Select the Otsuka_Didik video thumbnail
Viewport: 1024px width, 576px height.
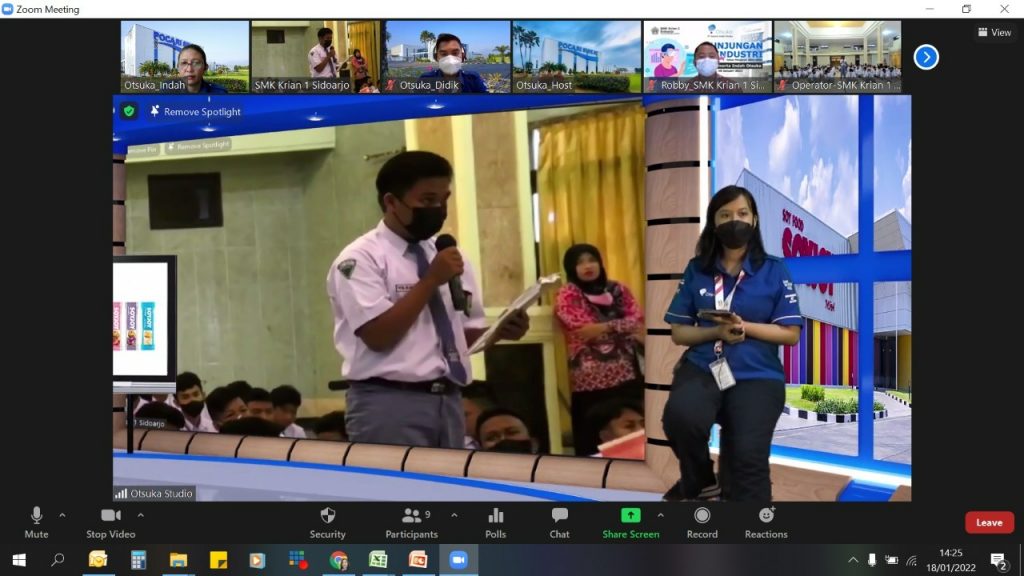(447, 57)
